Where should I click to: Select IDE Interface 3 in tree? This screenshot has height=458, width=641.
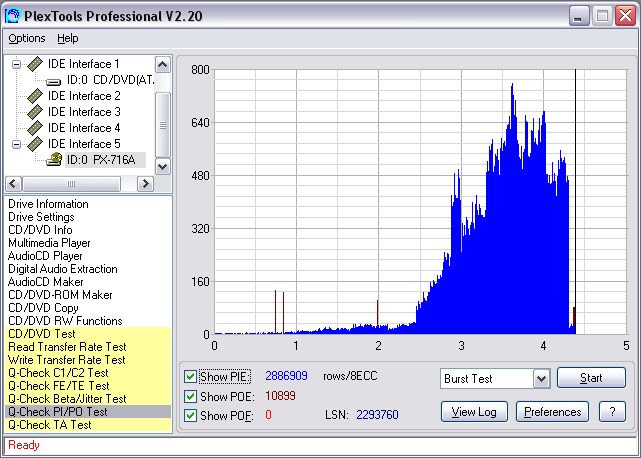(85, 112)
